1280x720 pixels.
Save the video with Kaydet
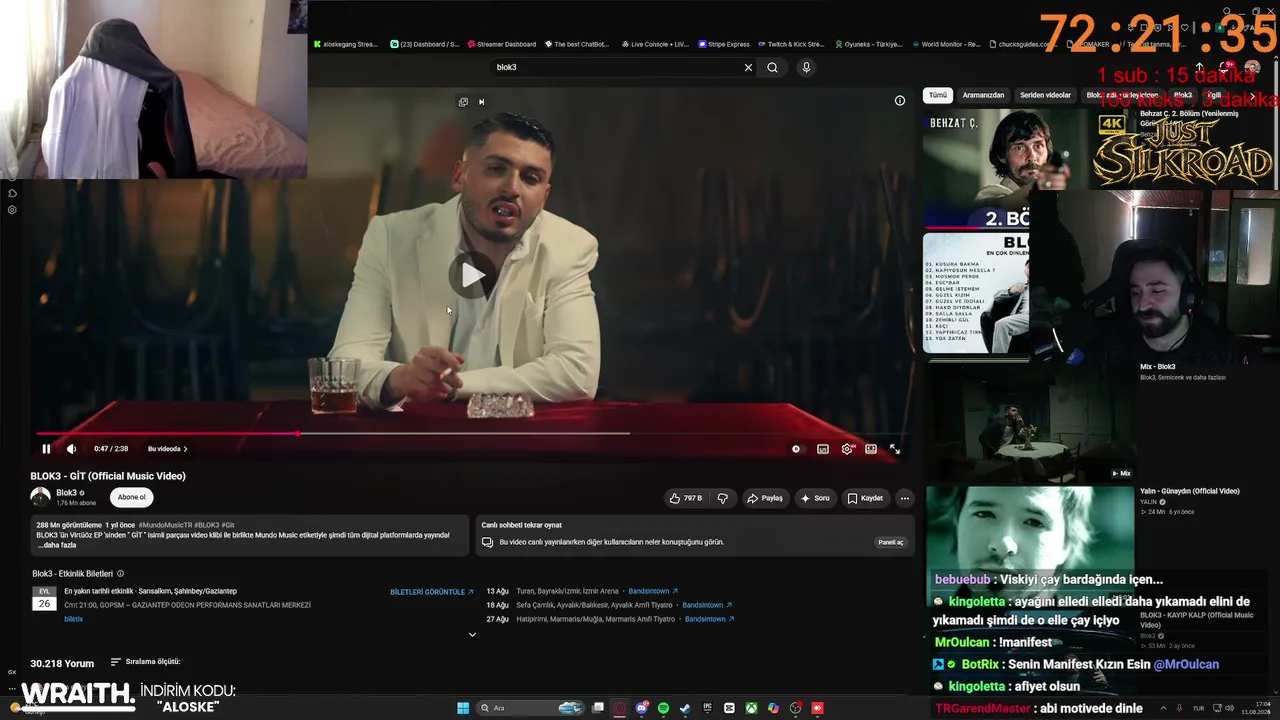pos(865,498)
